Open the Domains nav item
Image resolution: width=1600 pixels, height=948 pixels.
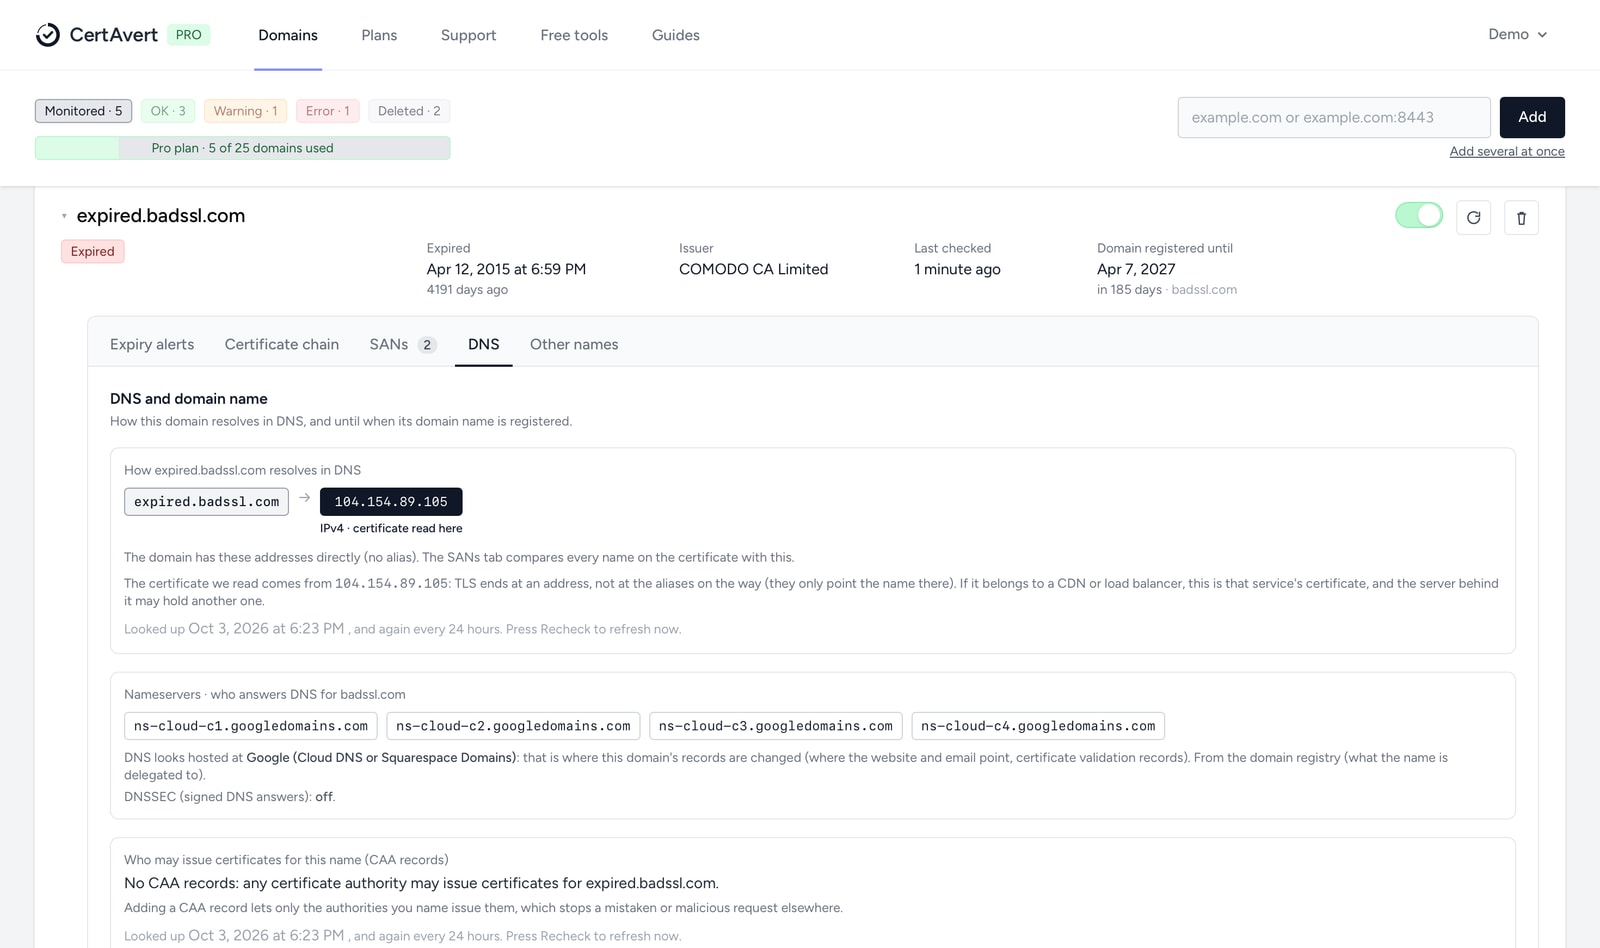[288, 35]
